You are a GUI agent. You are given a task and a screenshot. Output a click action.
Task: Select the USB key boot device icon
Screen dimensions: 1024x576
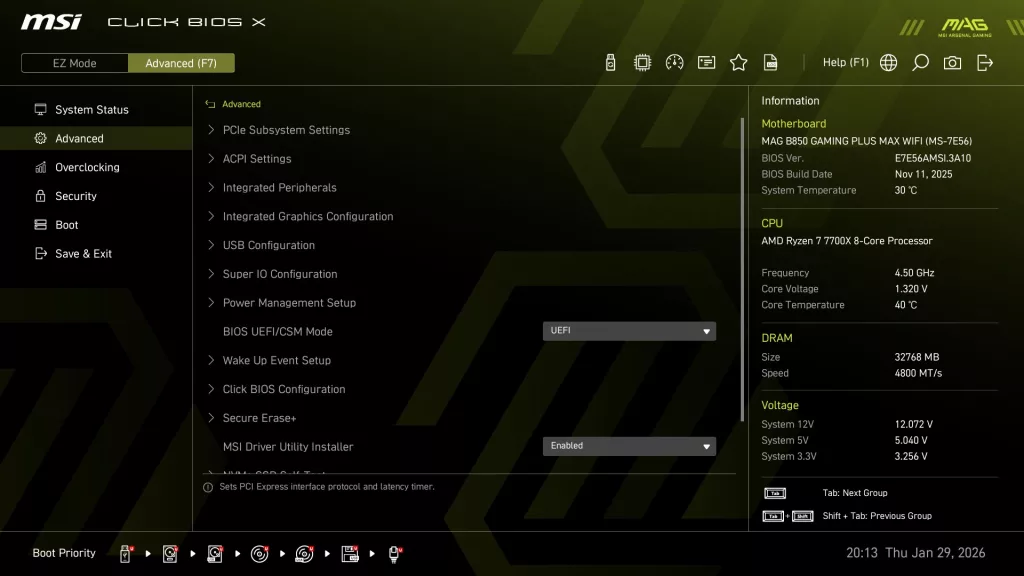click(x=124, y=552)
